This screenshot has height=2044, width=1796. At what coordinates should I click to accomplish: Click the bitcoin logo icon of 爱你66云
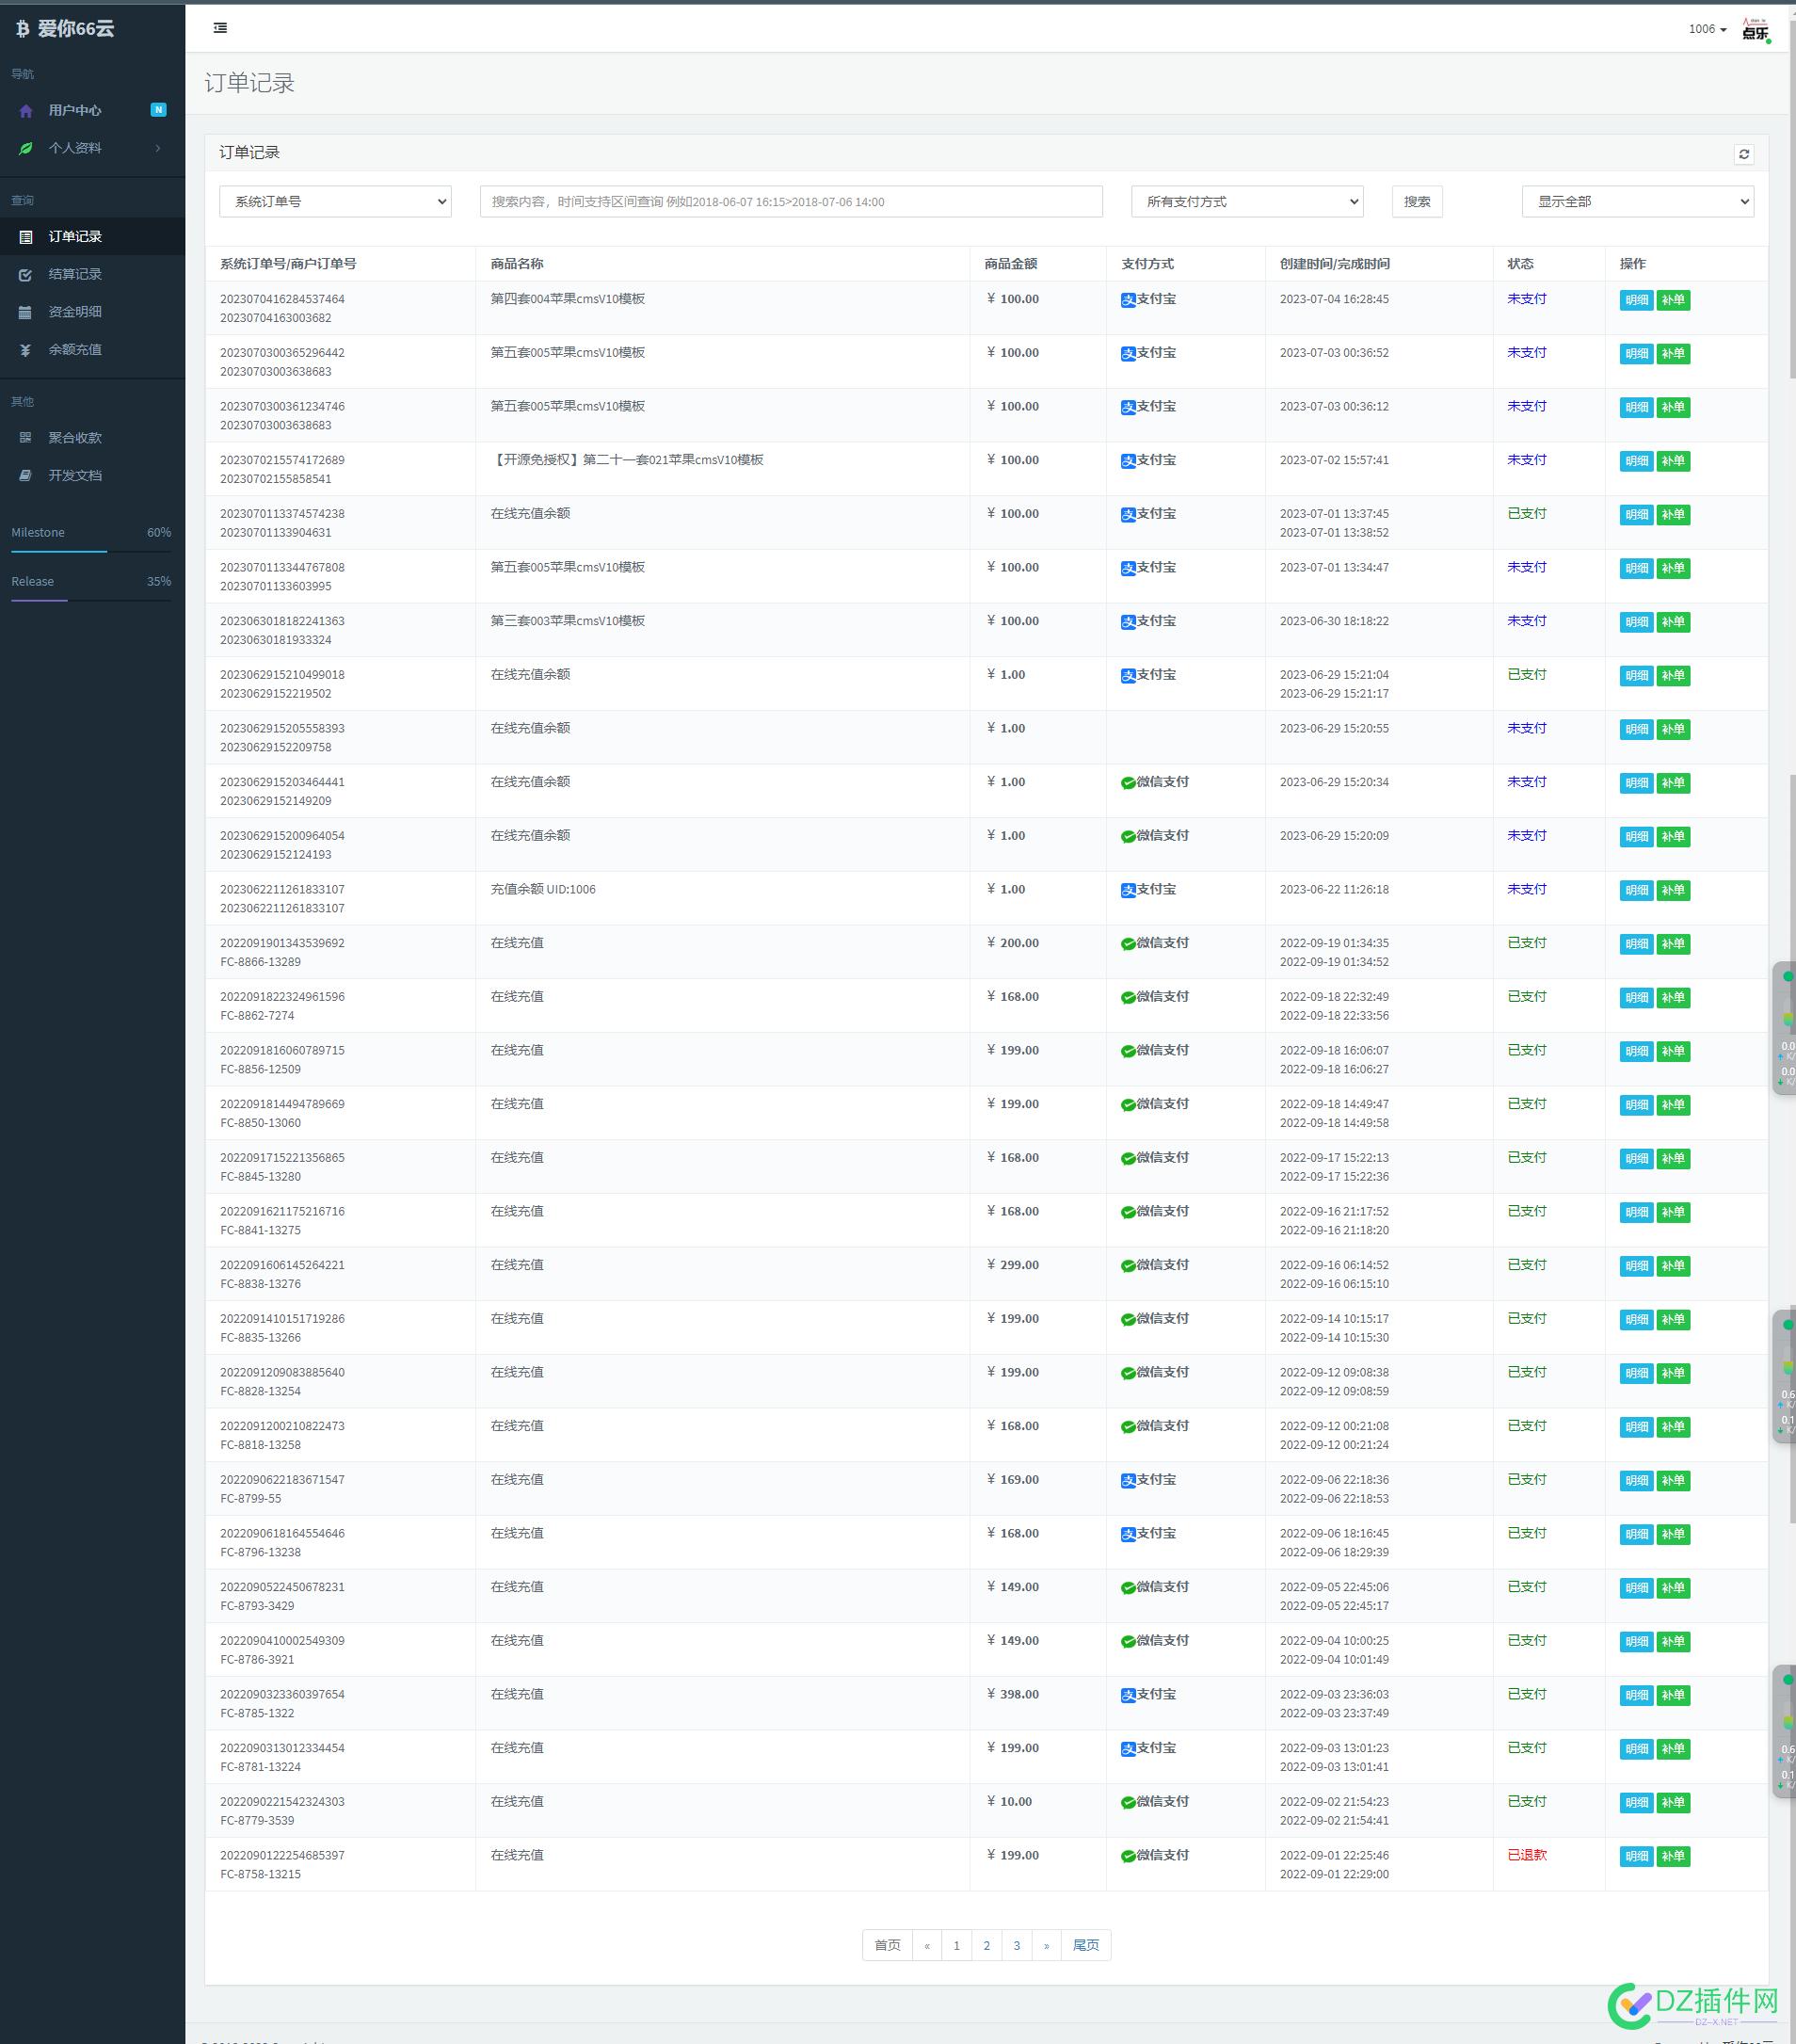coord(22,29)
